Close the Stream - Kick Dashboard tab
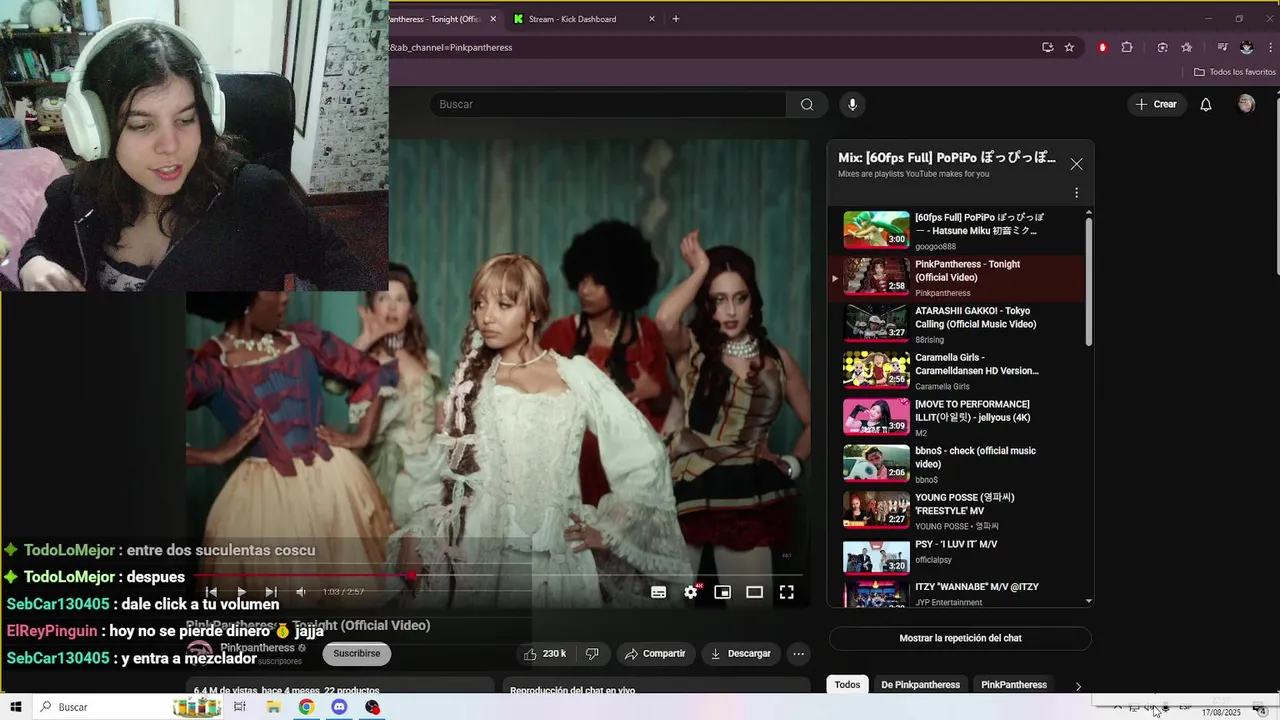This screenshot has height=720, width=1280. [652, 19]
